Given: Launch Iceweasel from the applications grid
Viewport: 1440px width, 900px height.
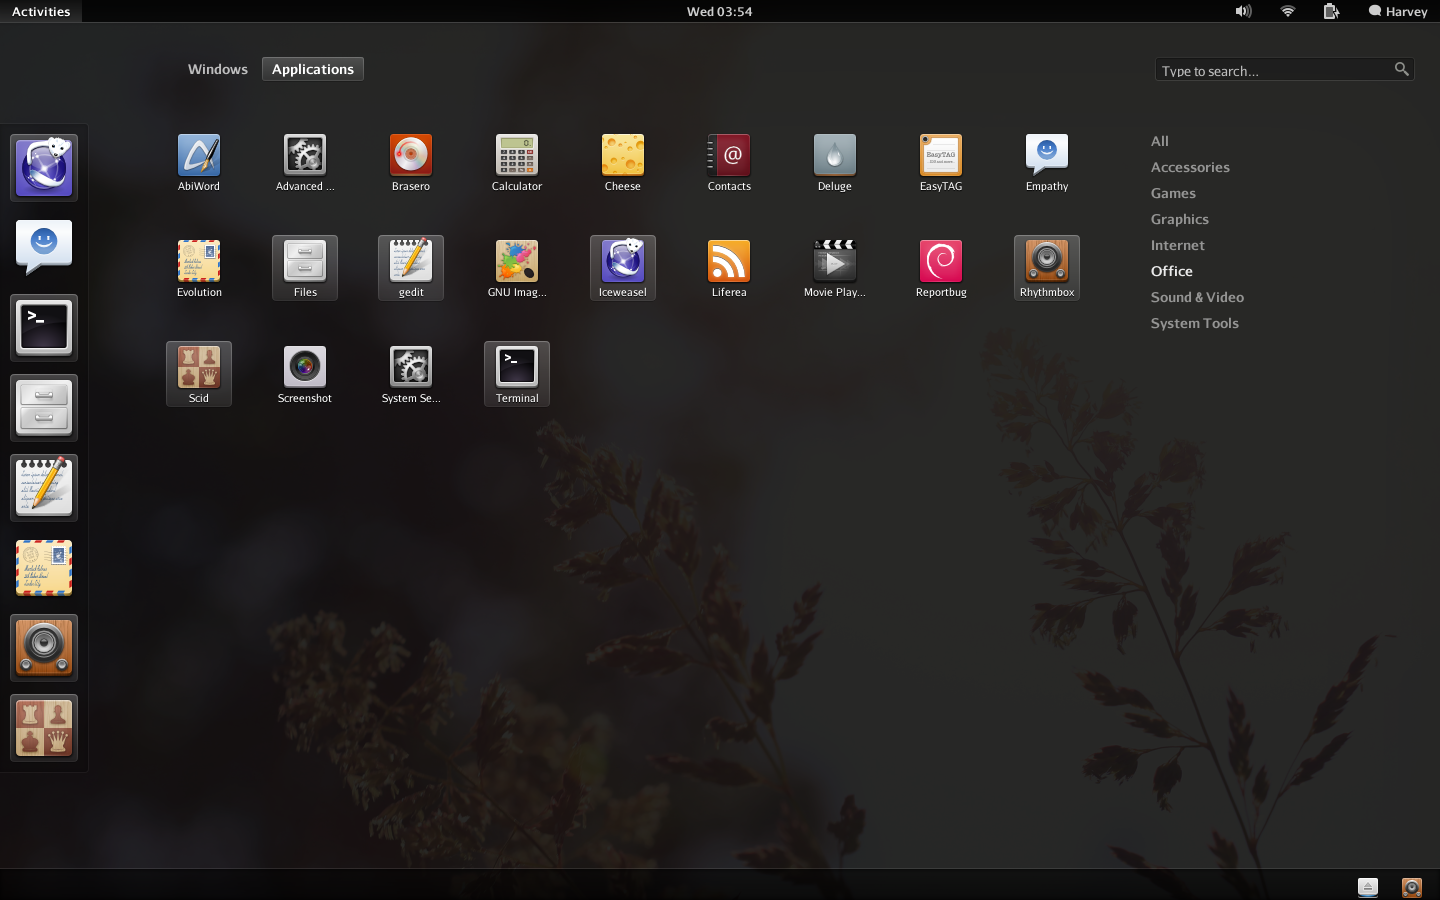Looking at the screenshot, I should coord(623,268).
